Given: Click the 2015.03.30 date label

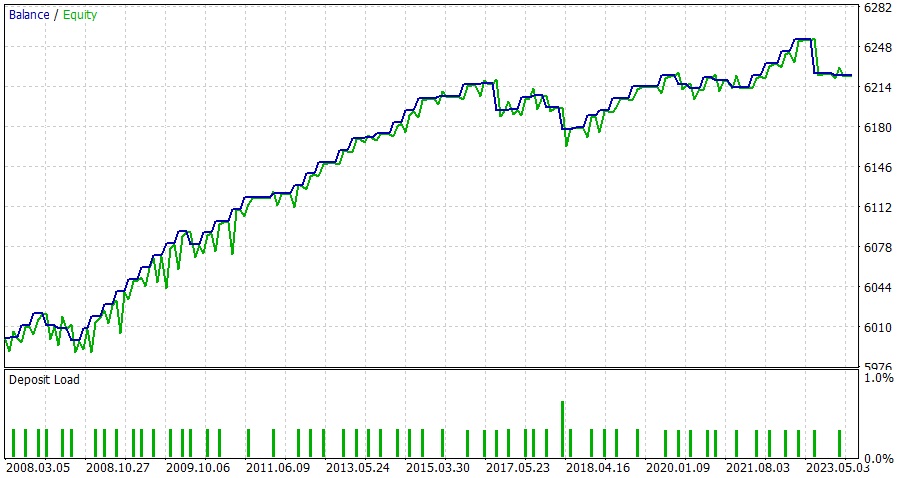Looking at the screenshot, I should click(438, 468).
